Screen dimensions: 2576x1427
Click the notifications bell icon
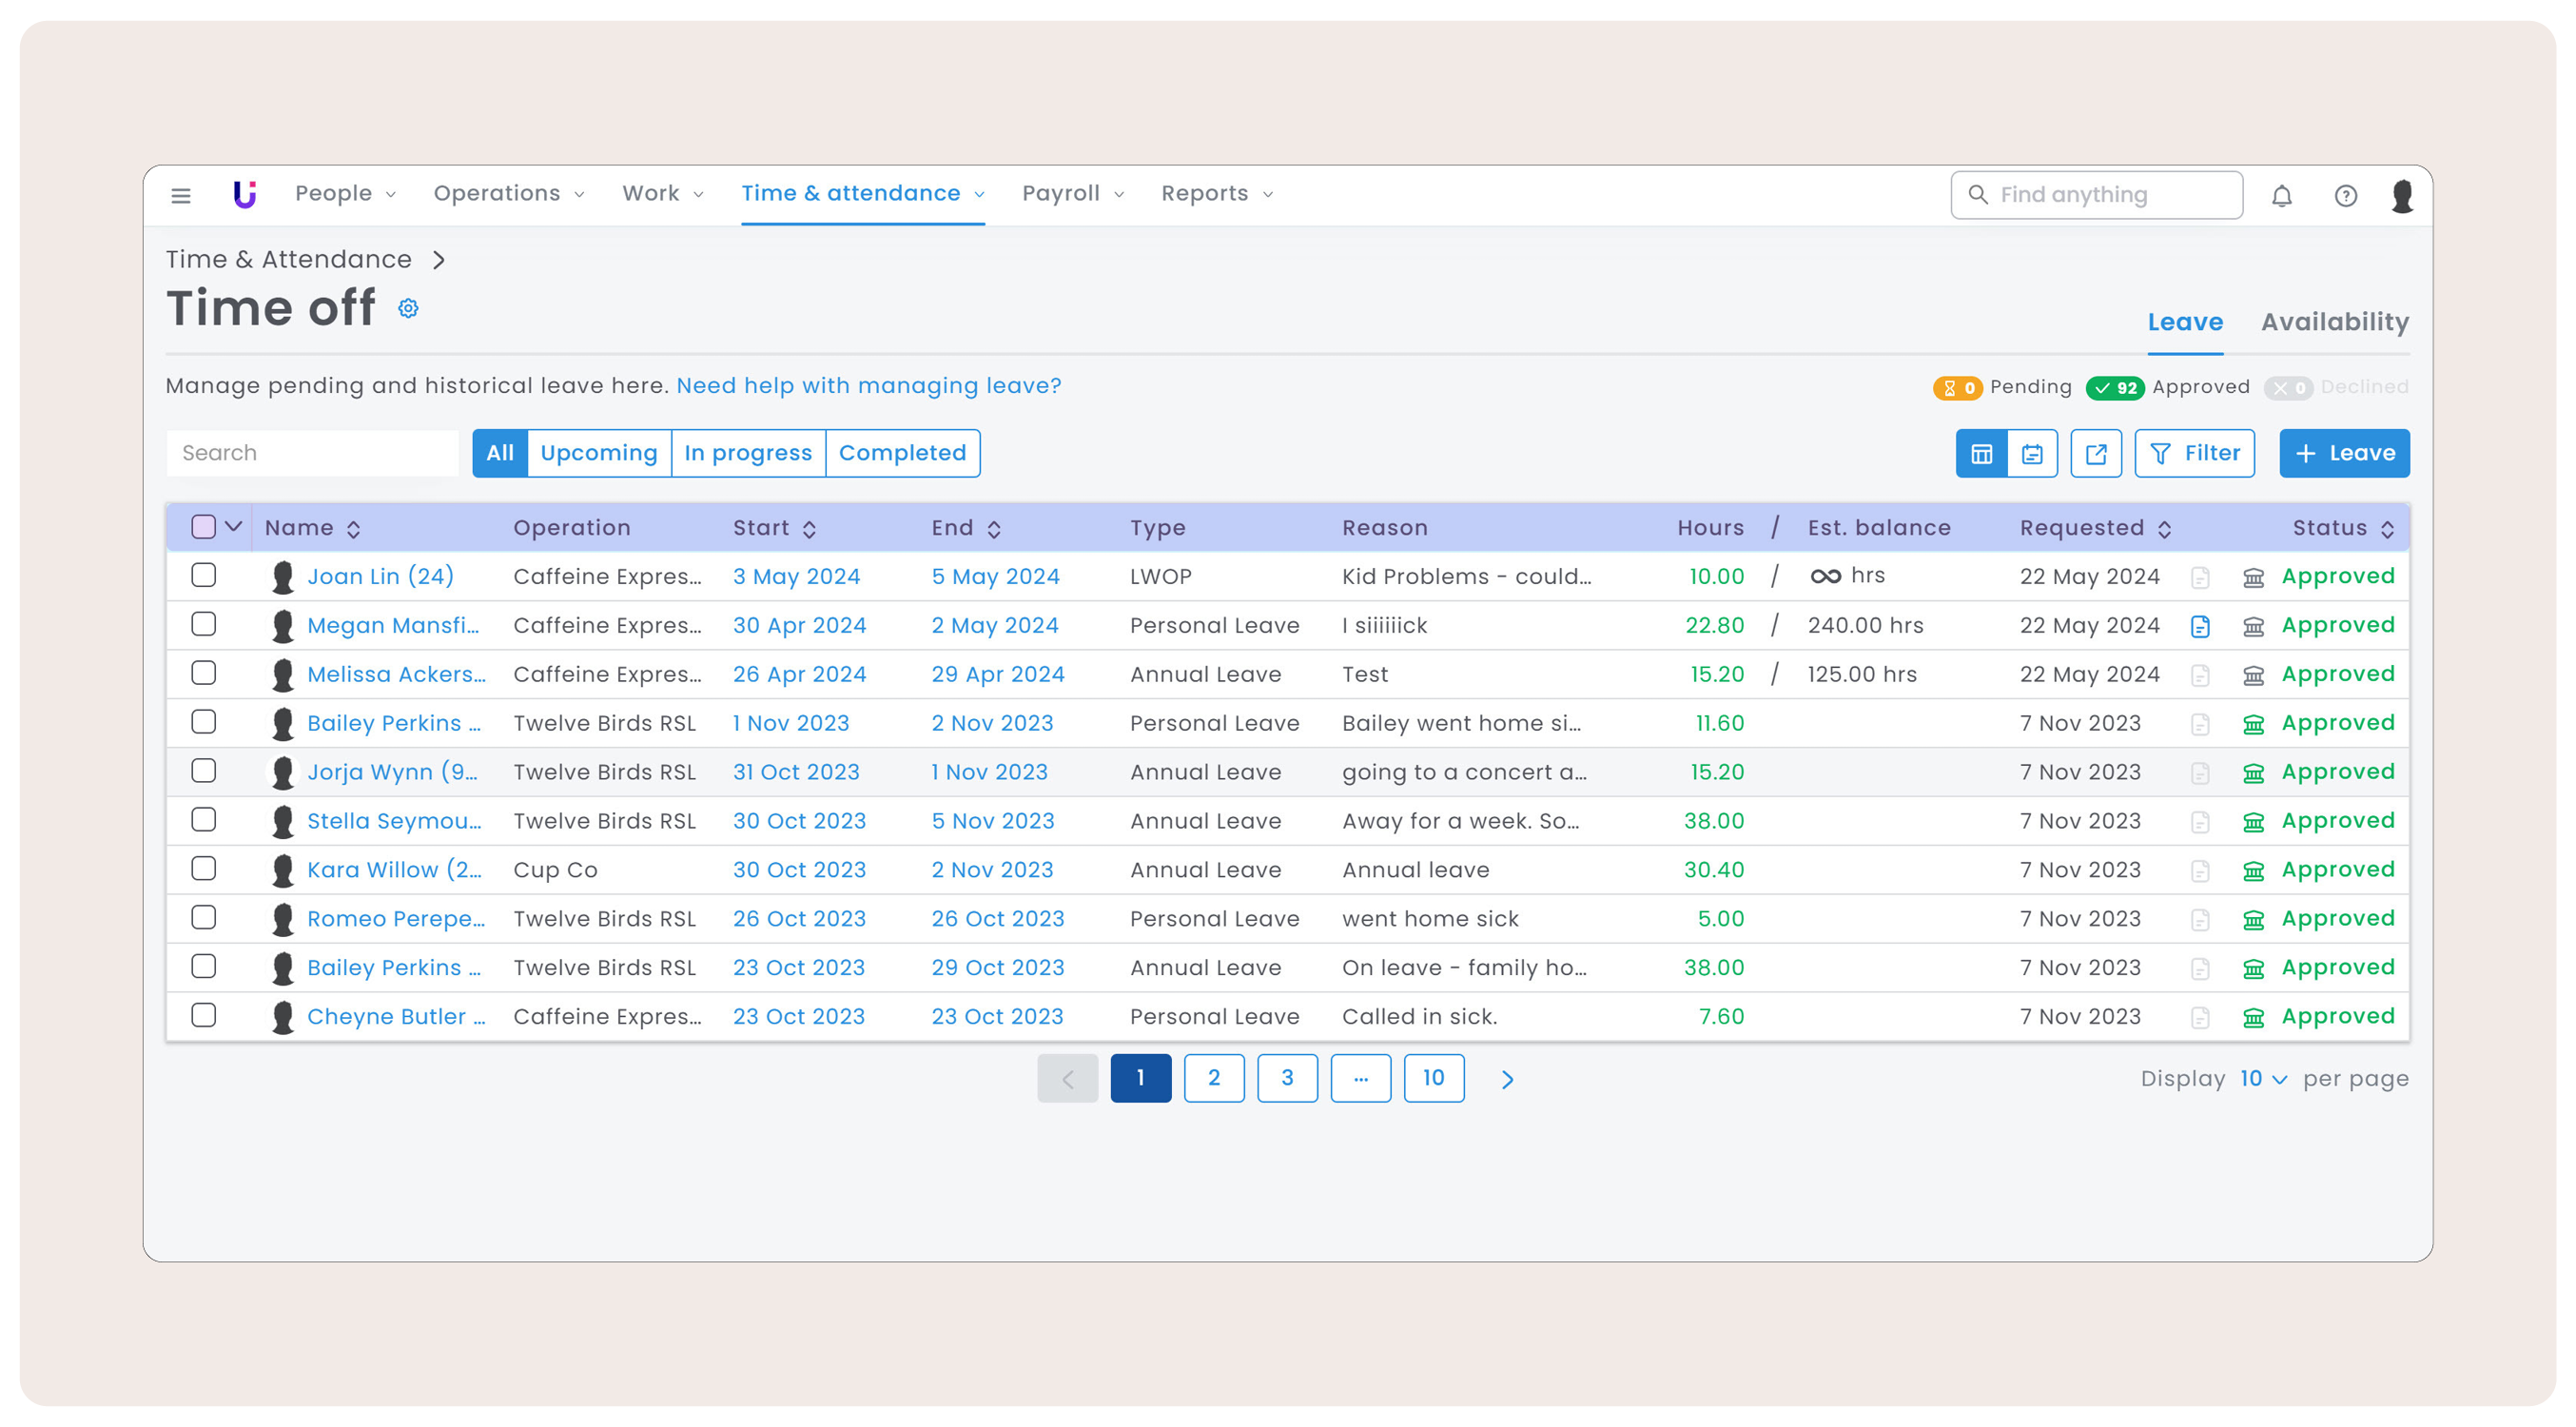coord(2281,195)
